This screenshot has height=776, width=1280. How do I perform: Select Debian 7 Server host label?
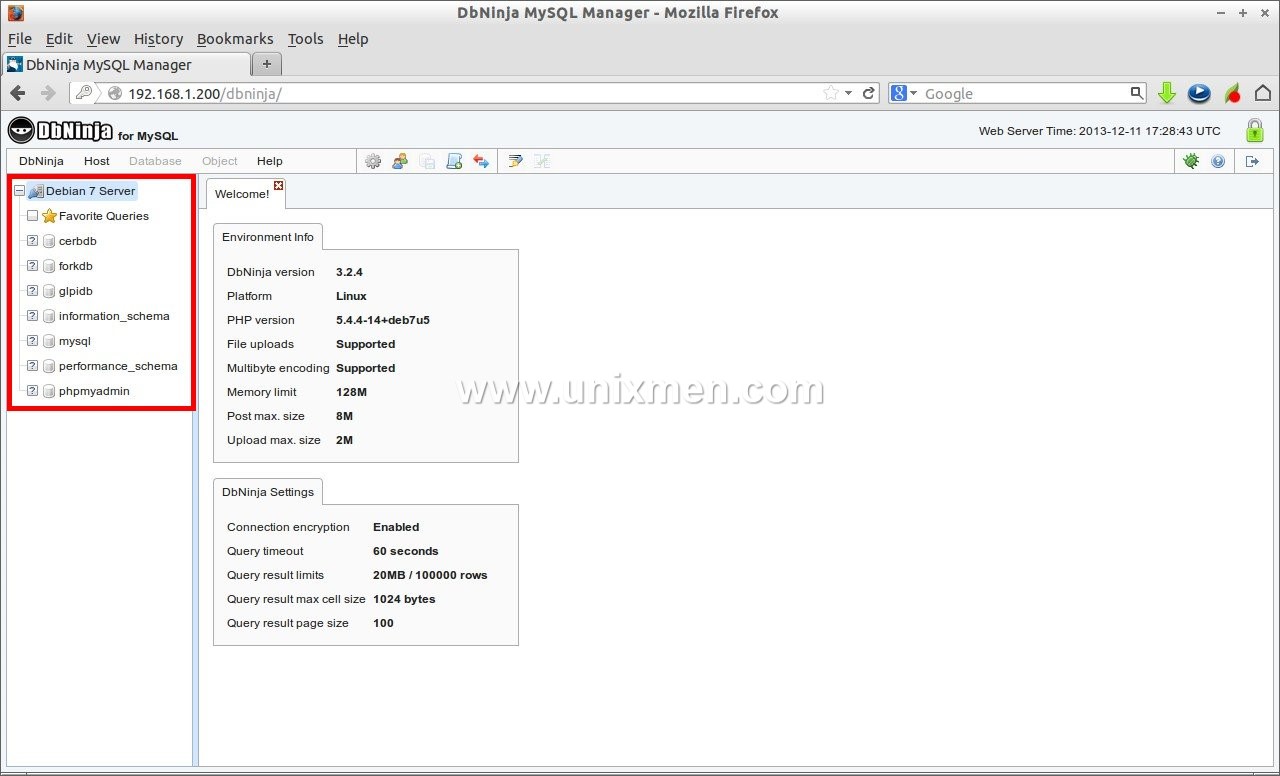point(90,191)
